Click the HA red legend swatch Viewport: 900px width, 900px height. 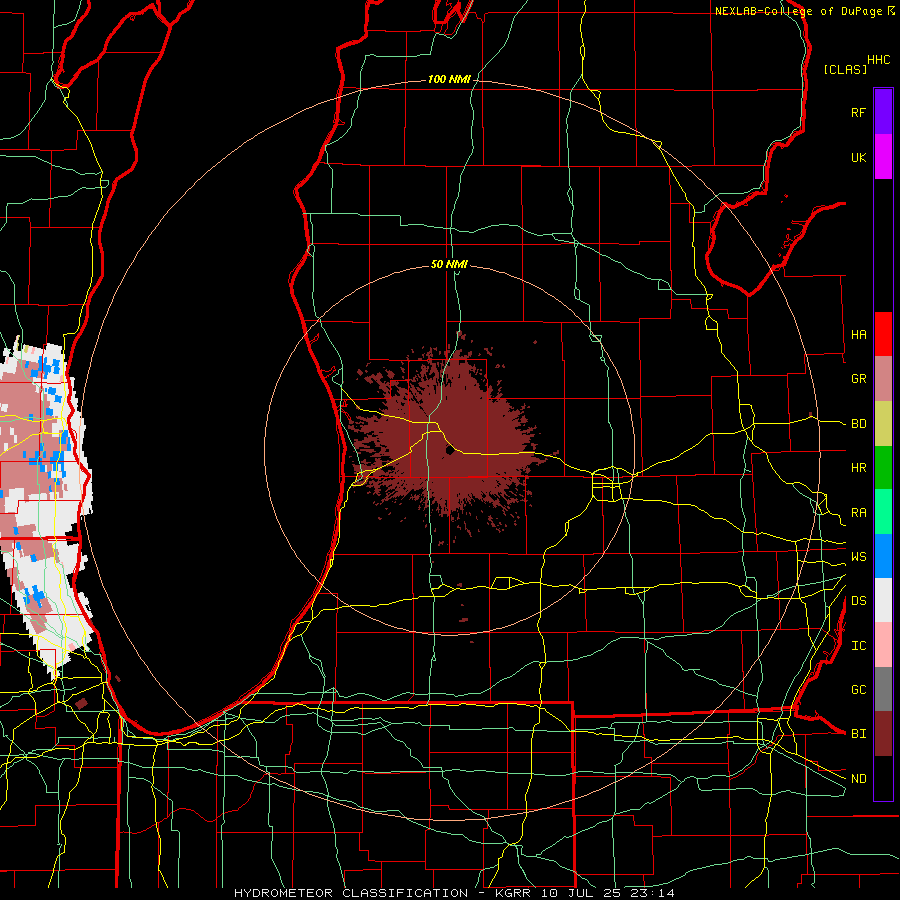point(883,334)
